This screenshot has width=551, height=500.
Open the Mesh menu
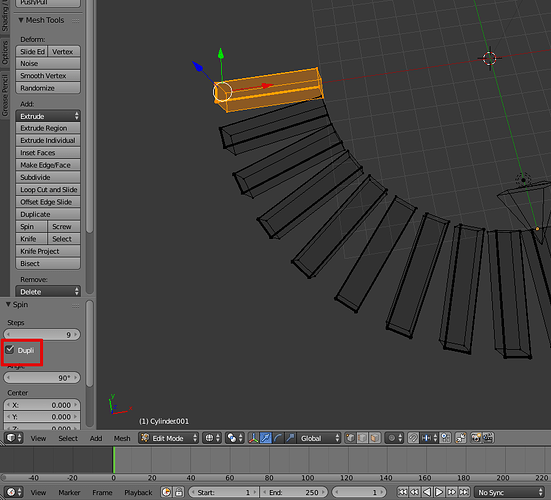[x=122, y=439]
